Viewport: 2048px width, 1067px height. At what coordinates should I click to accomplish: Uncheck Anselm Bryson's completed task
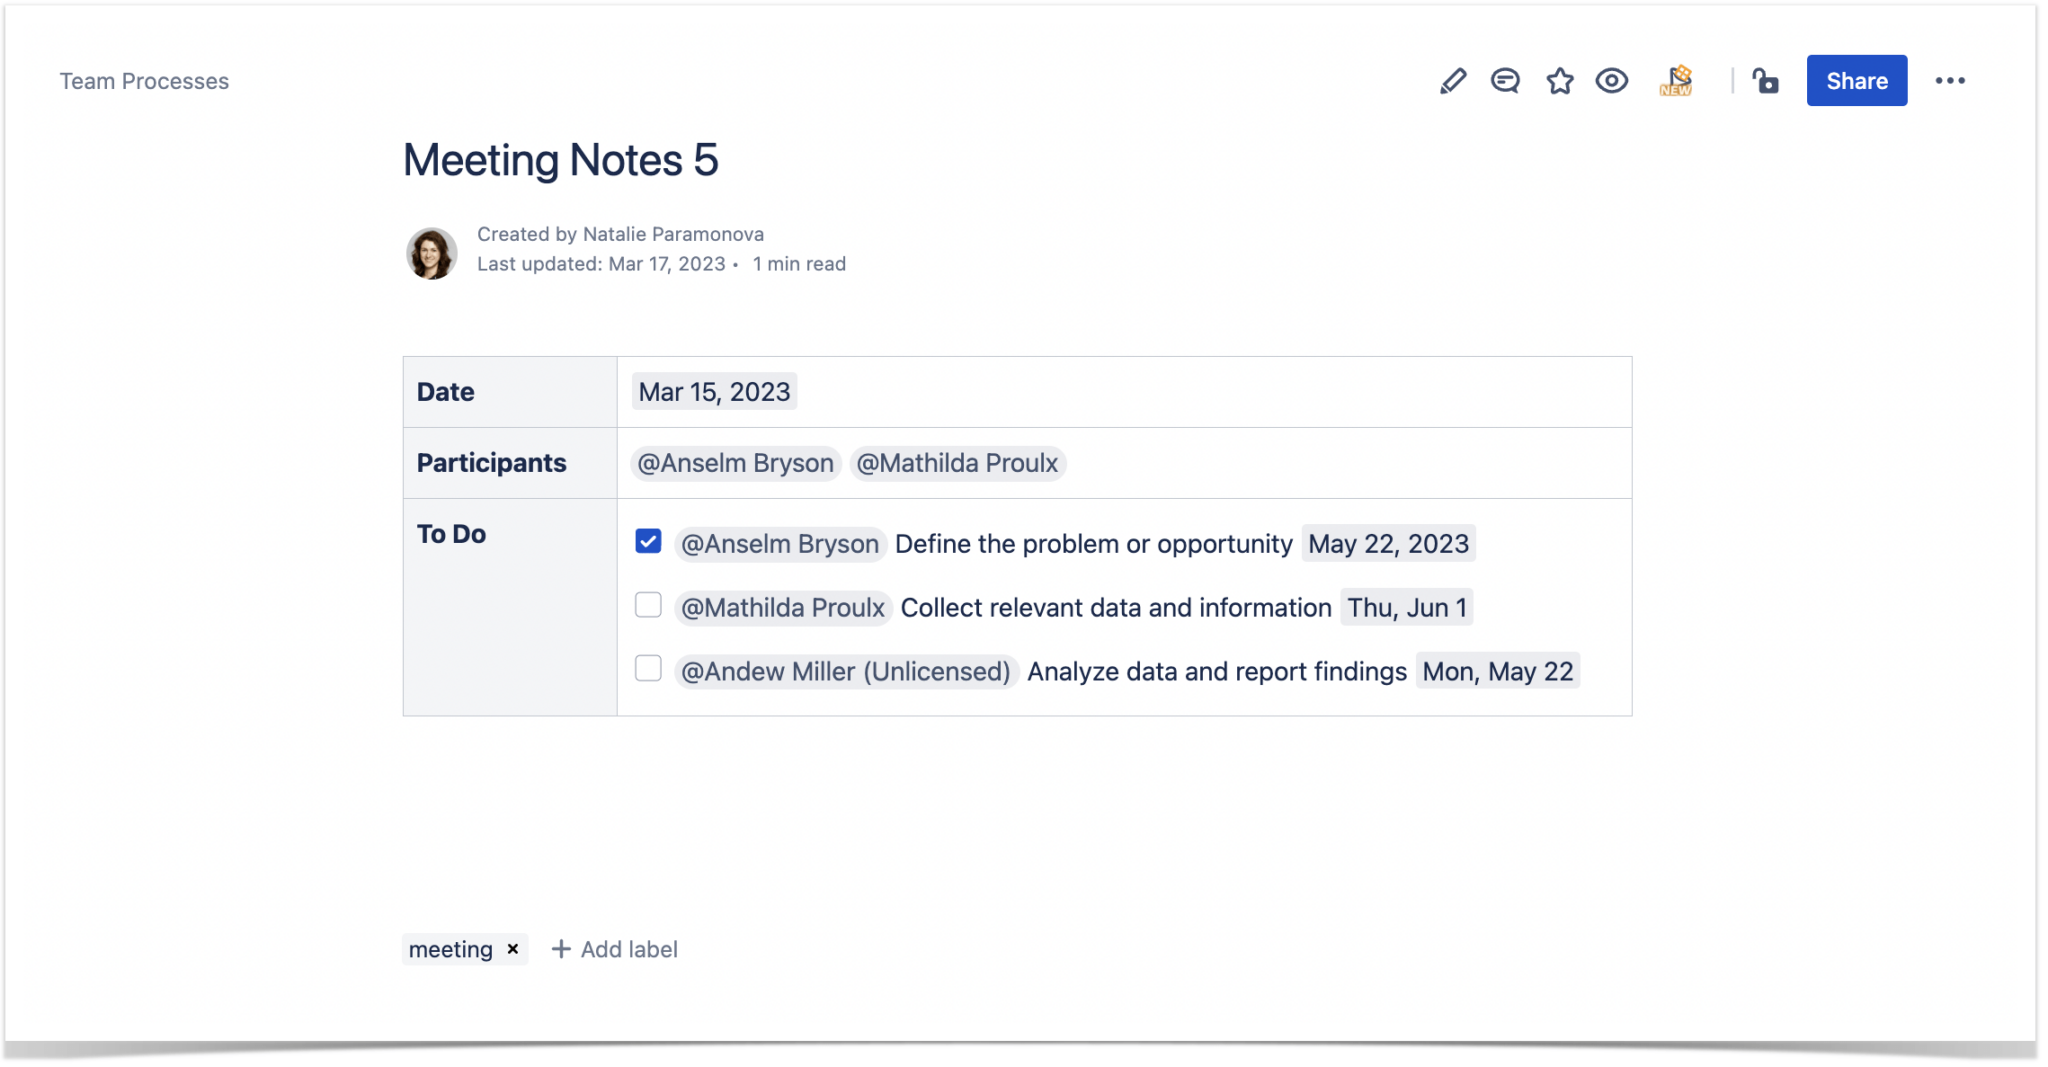tap(648, 540)
